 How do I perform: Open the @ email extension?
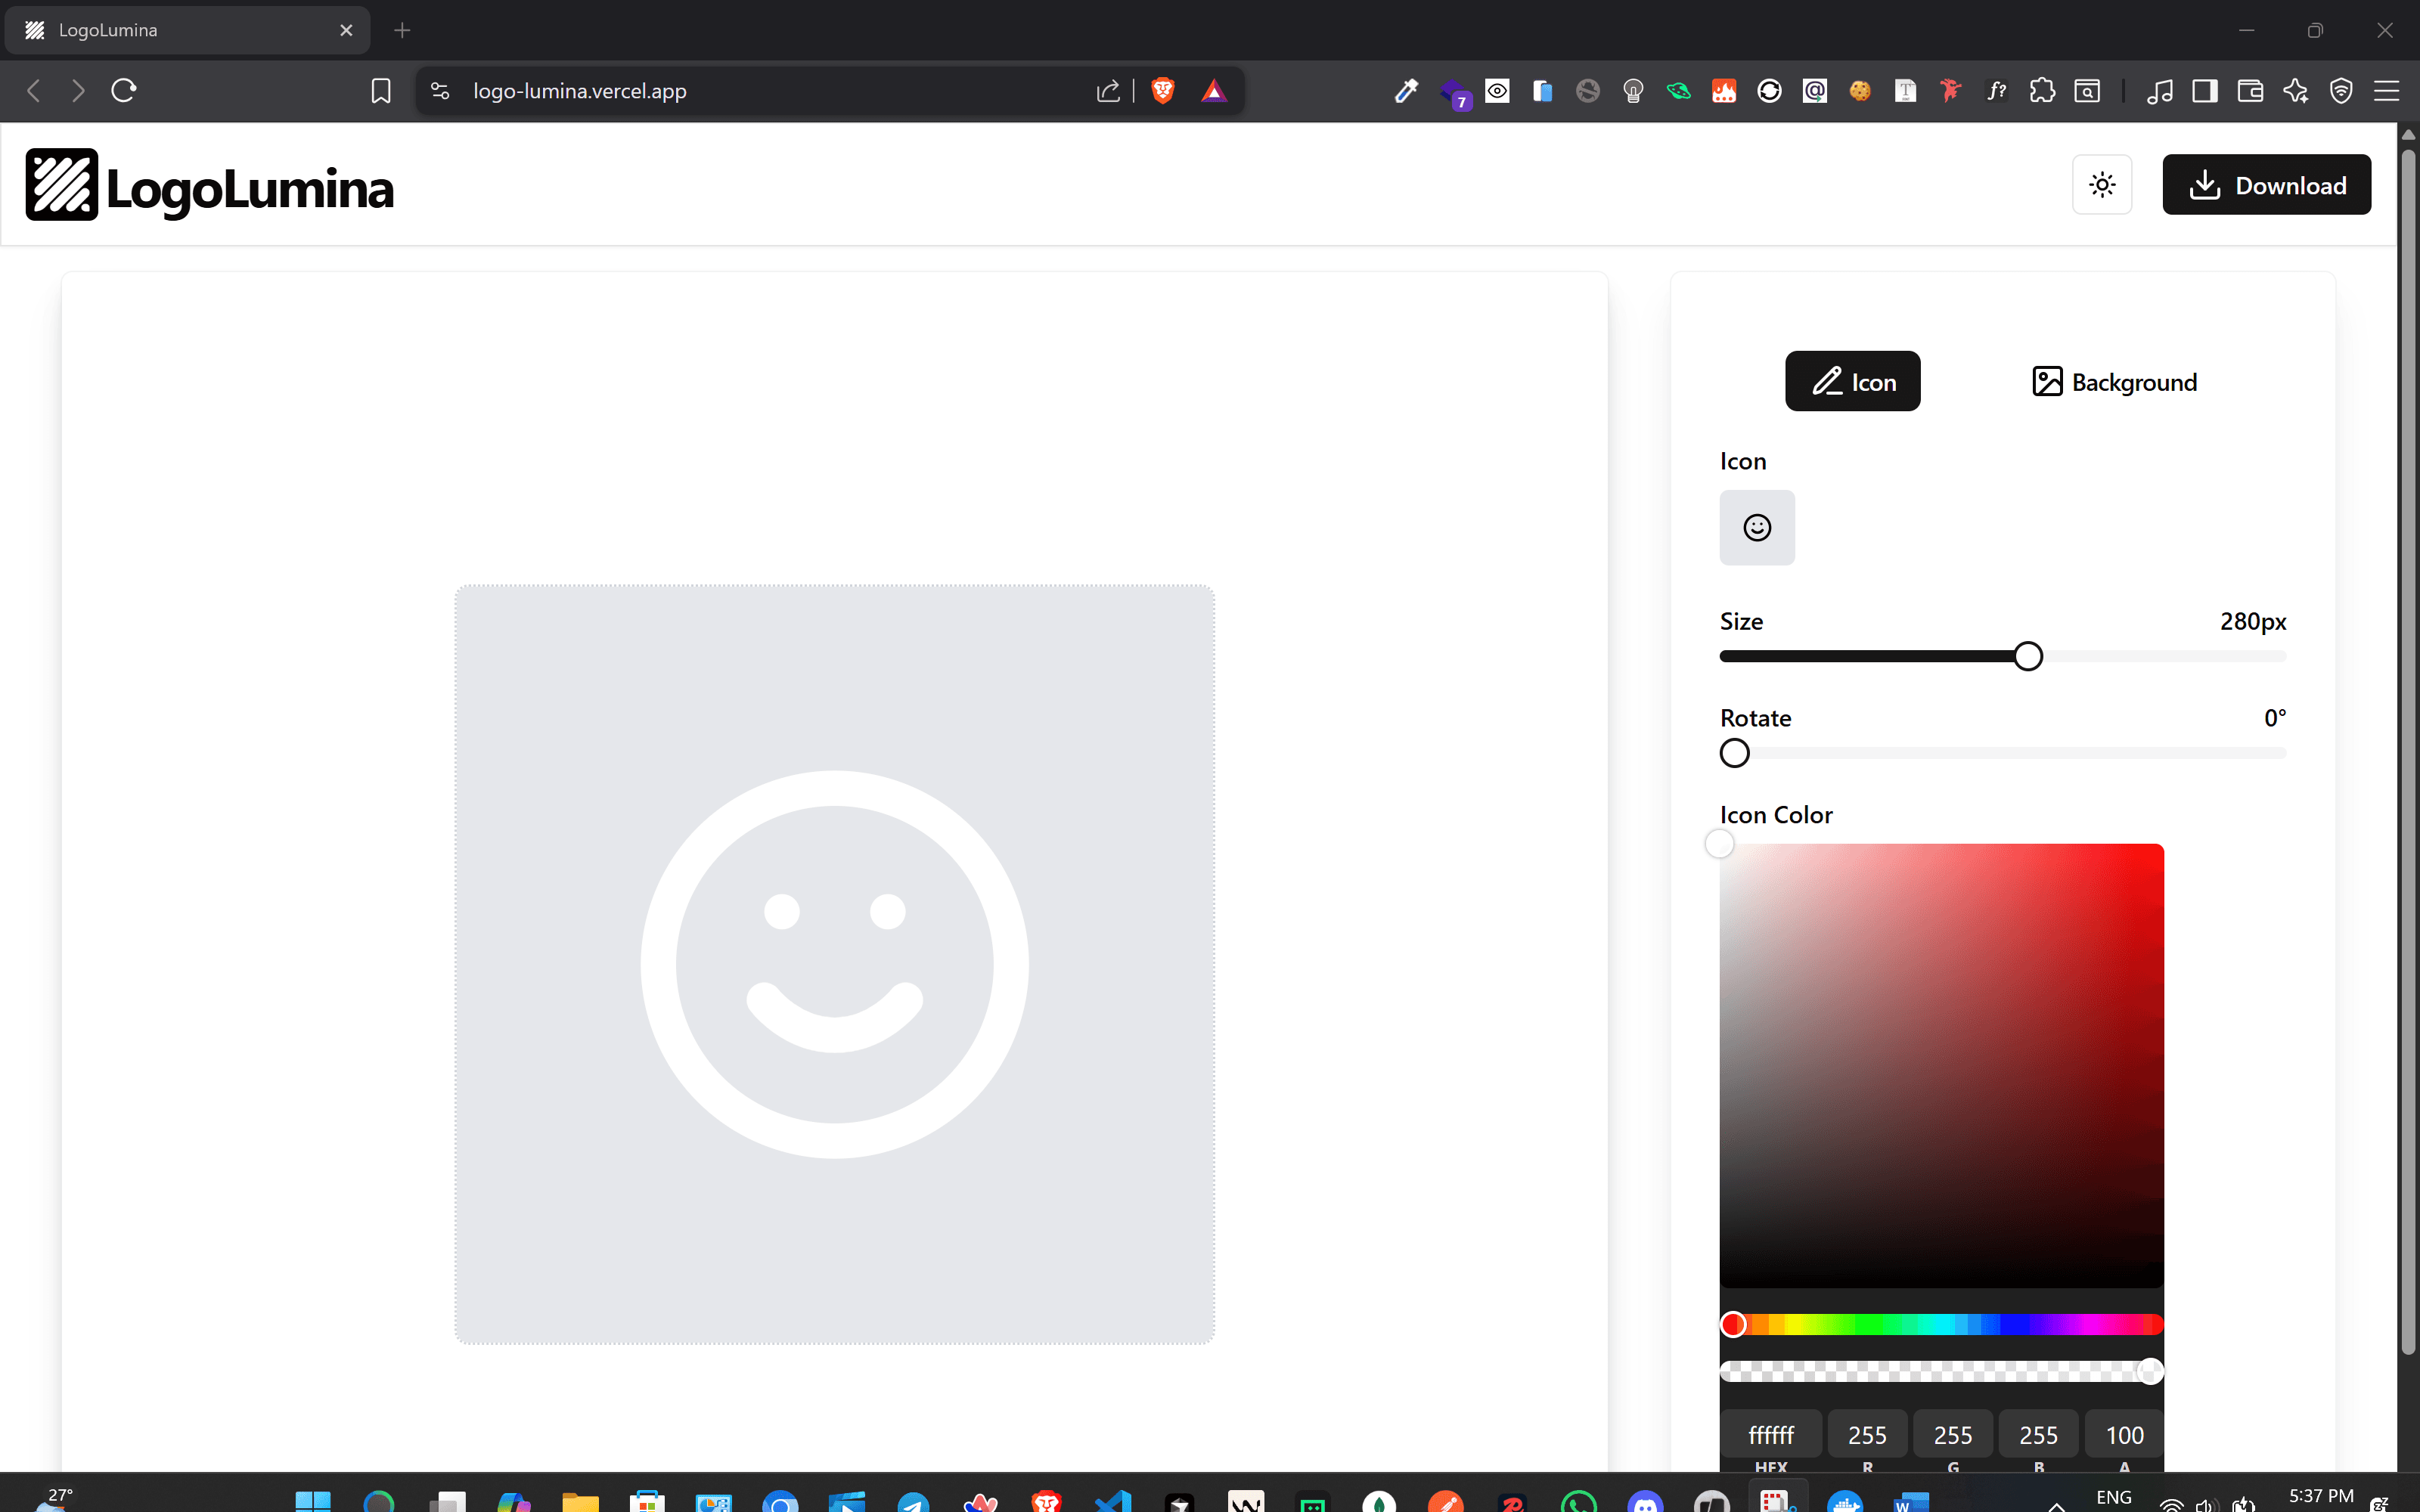pos(1815,91)
